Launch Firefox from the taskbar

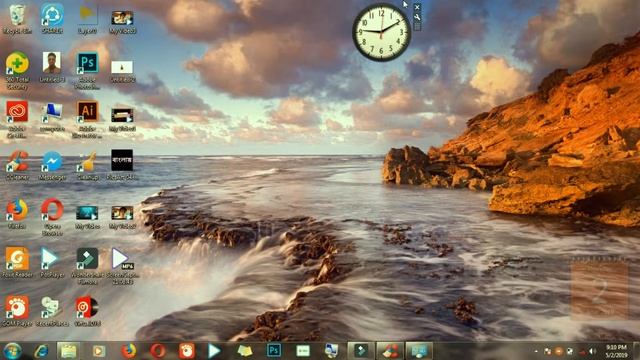pos(129,351)
